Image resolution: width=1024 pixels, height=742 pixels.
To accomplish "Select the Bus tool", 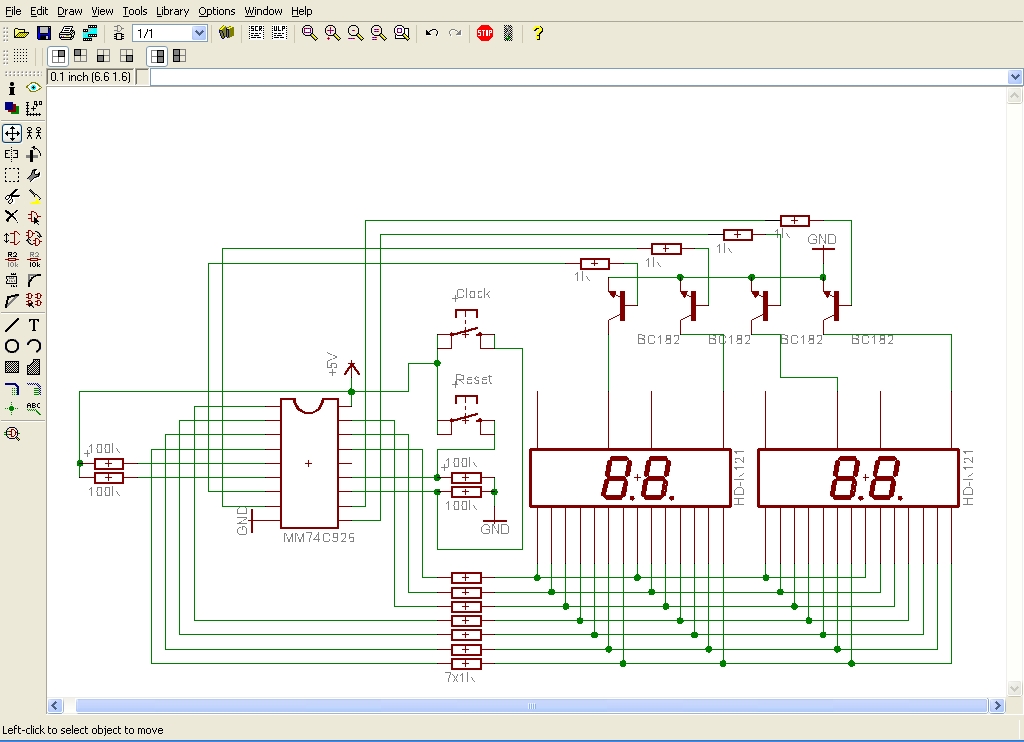I will click(x=12, y=389).
